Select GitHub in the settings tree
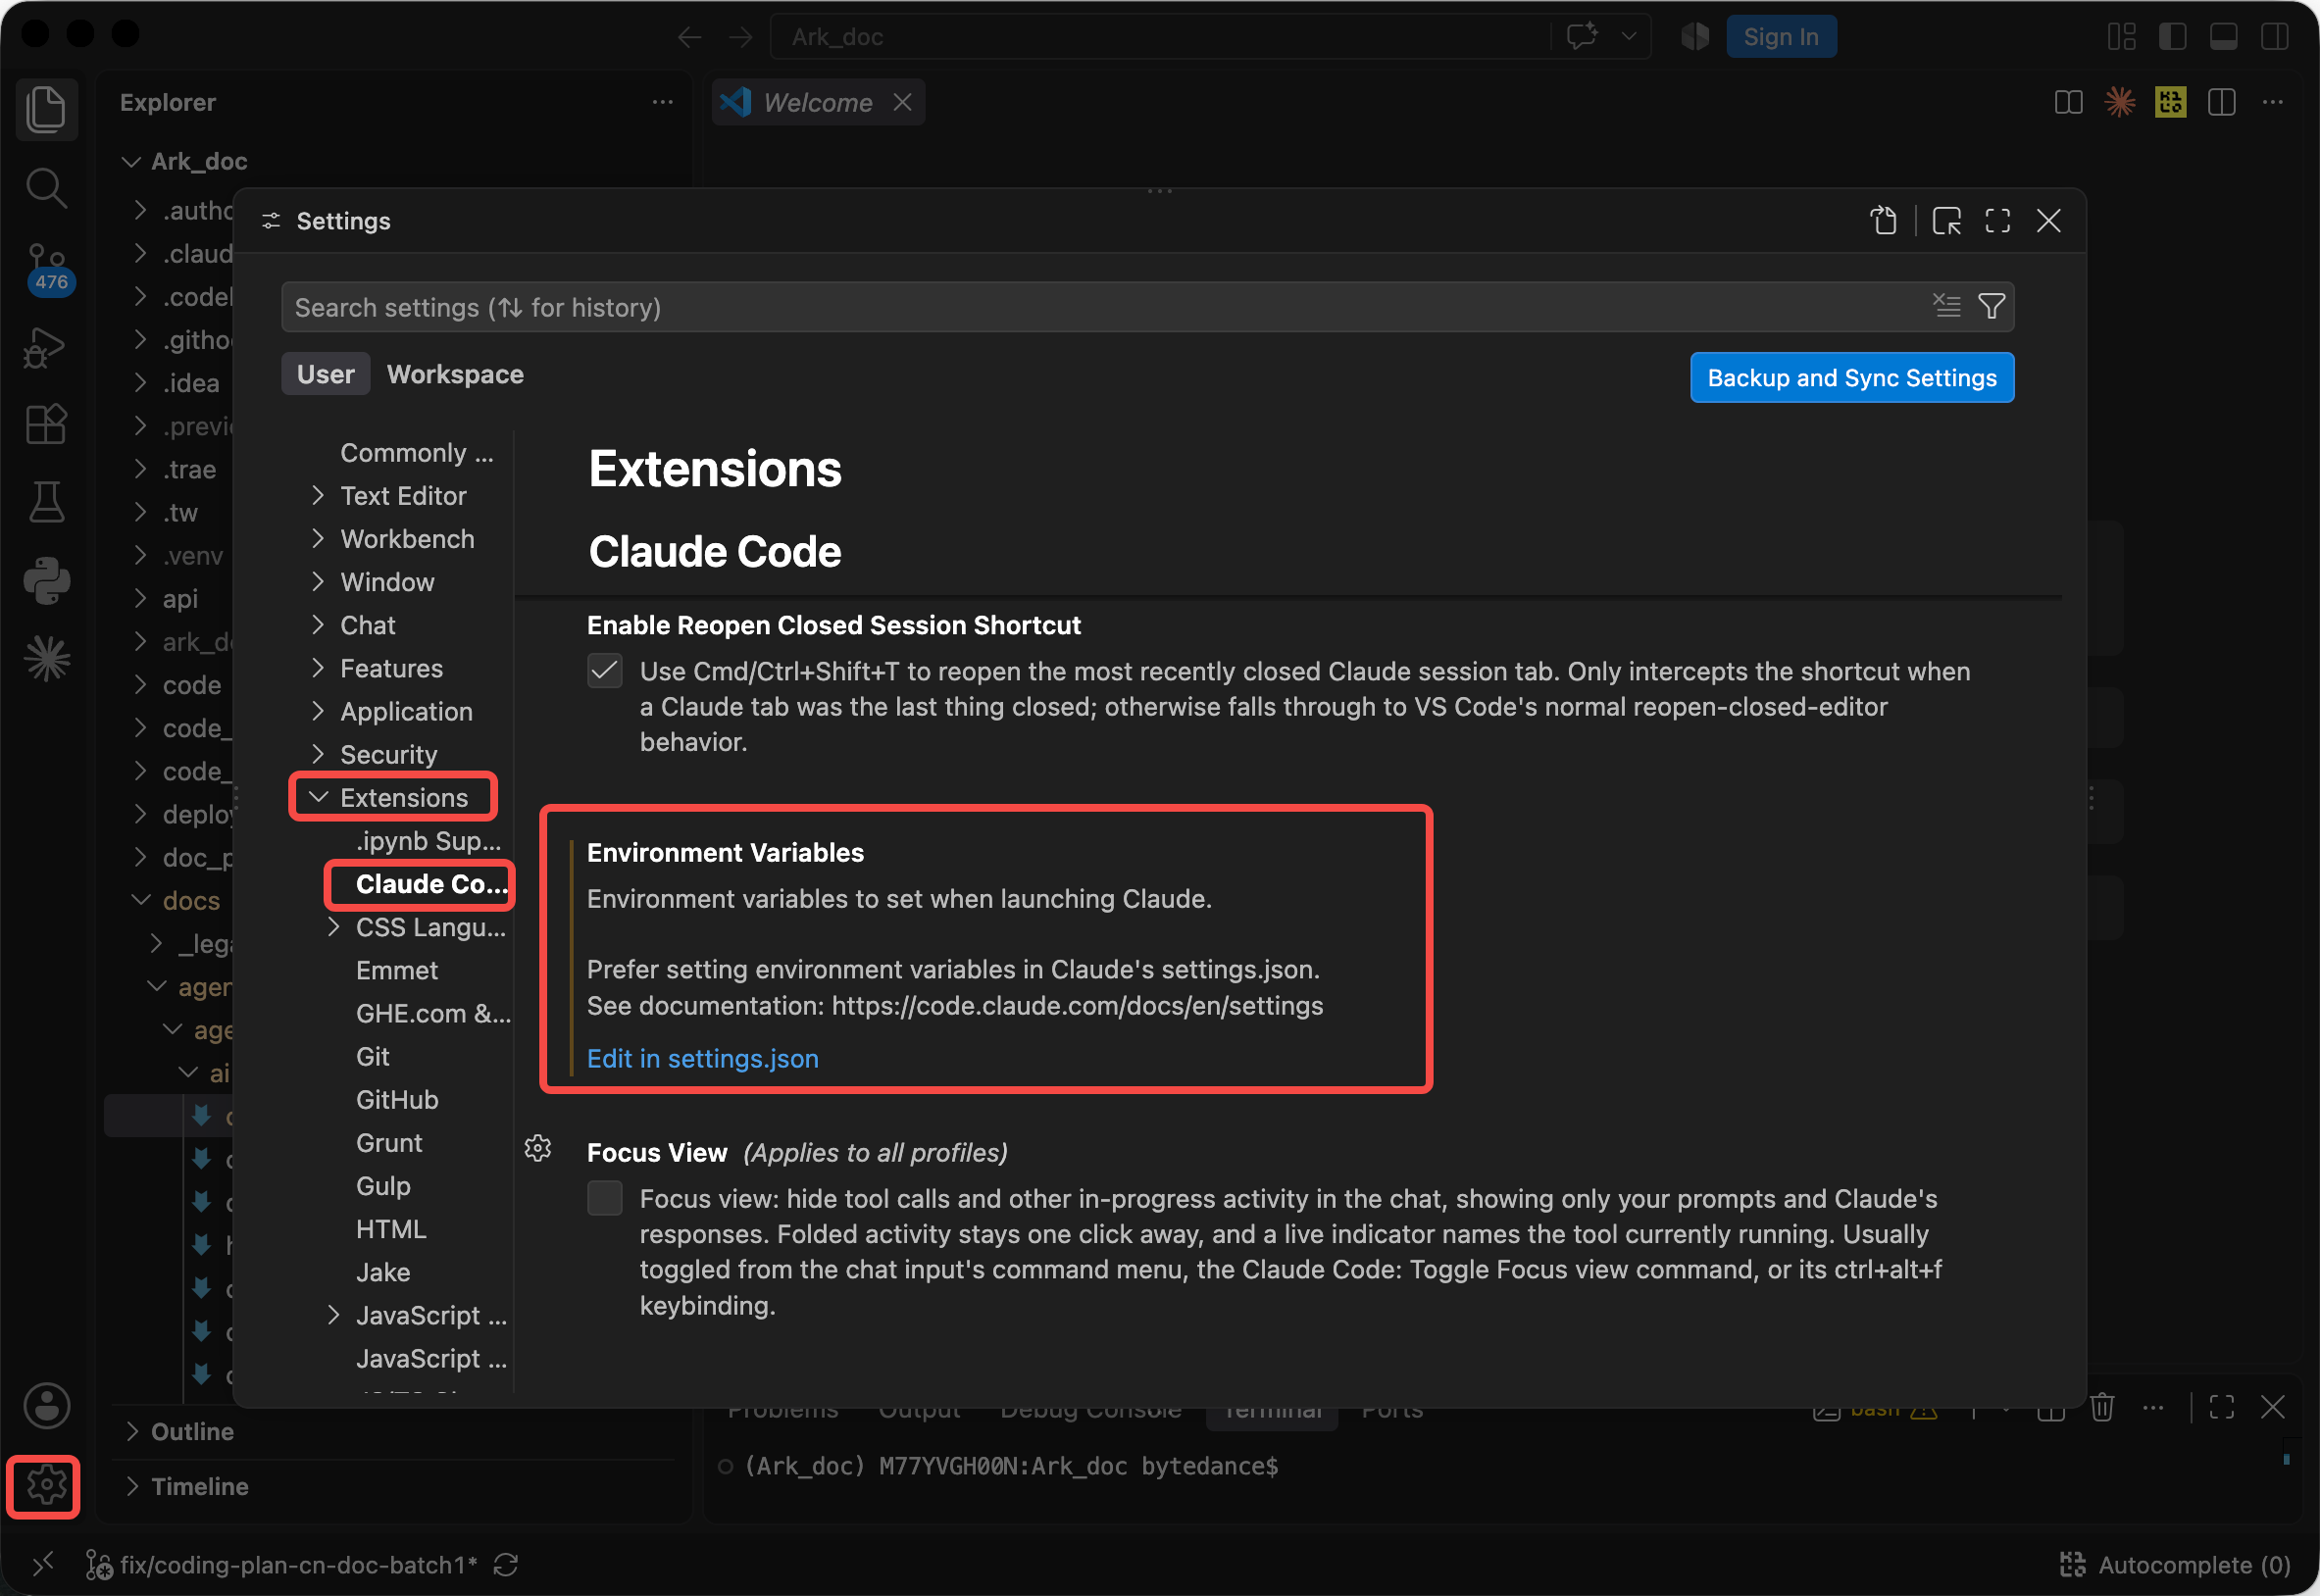Viewport: 2320px width, 1596px height. (397, 1100)
